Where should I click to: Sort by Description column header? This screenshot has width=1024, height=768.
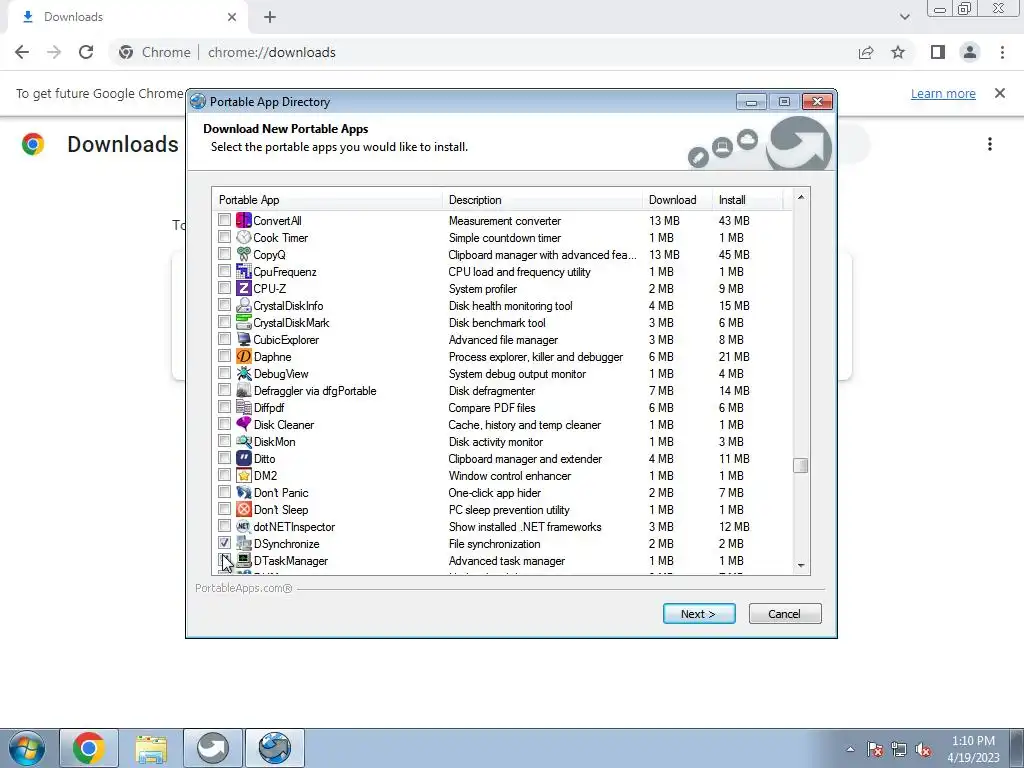[542, 200]
